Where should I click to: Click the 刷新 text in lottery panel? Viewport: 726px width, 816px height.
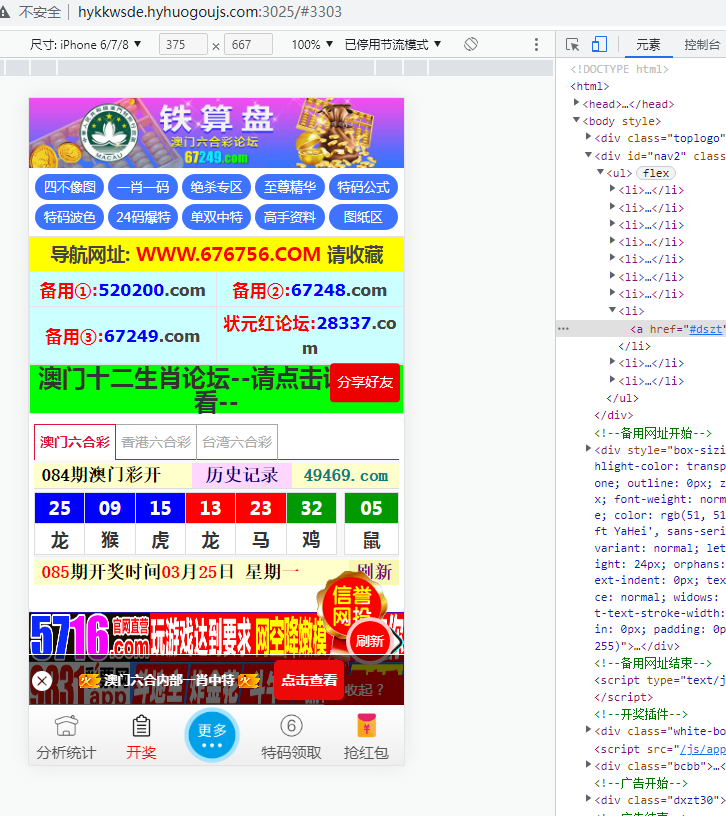tap(375, 571)
